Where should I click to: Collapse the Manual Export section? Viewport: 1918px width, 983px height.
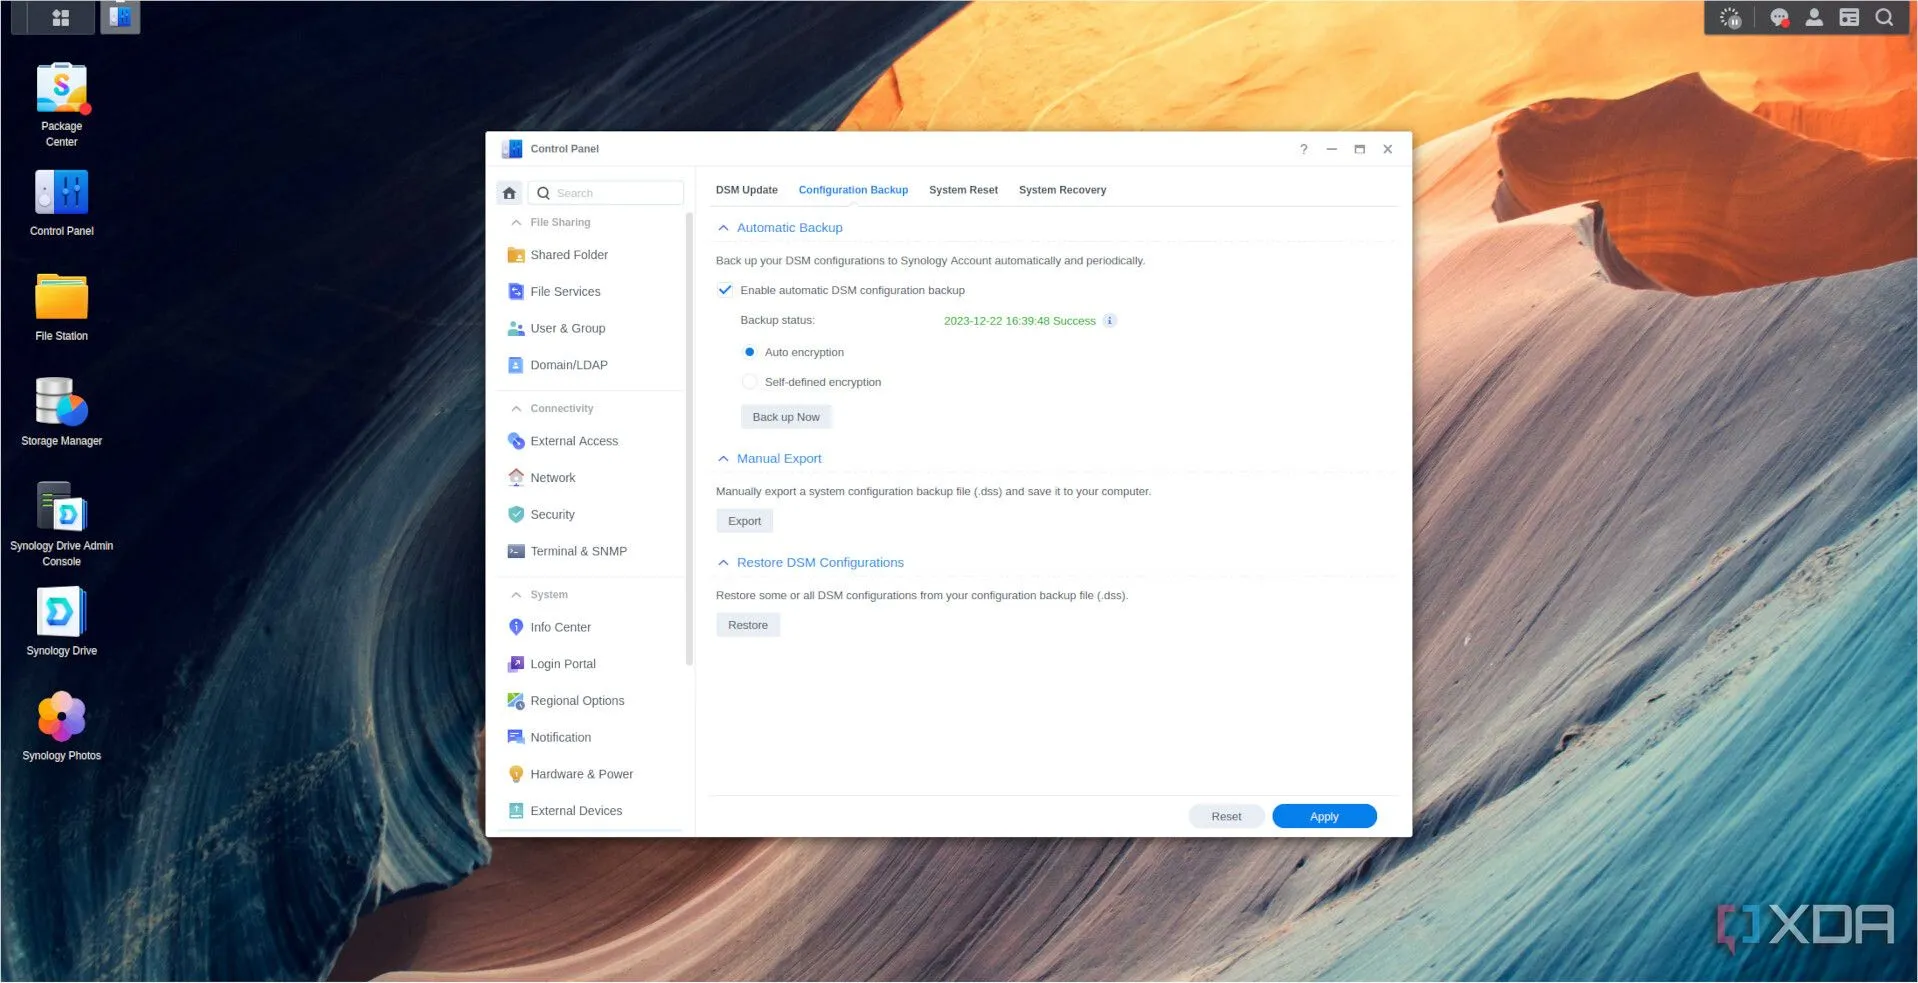tap(723, 459)
